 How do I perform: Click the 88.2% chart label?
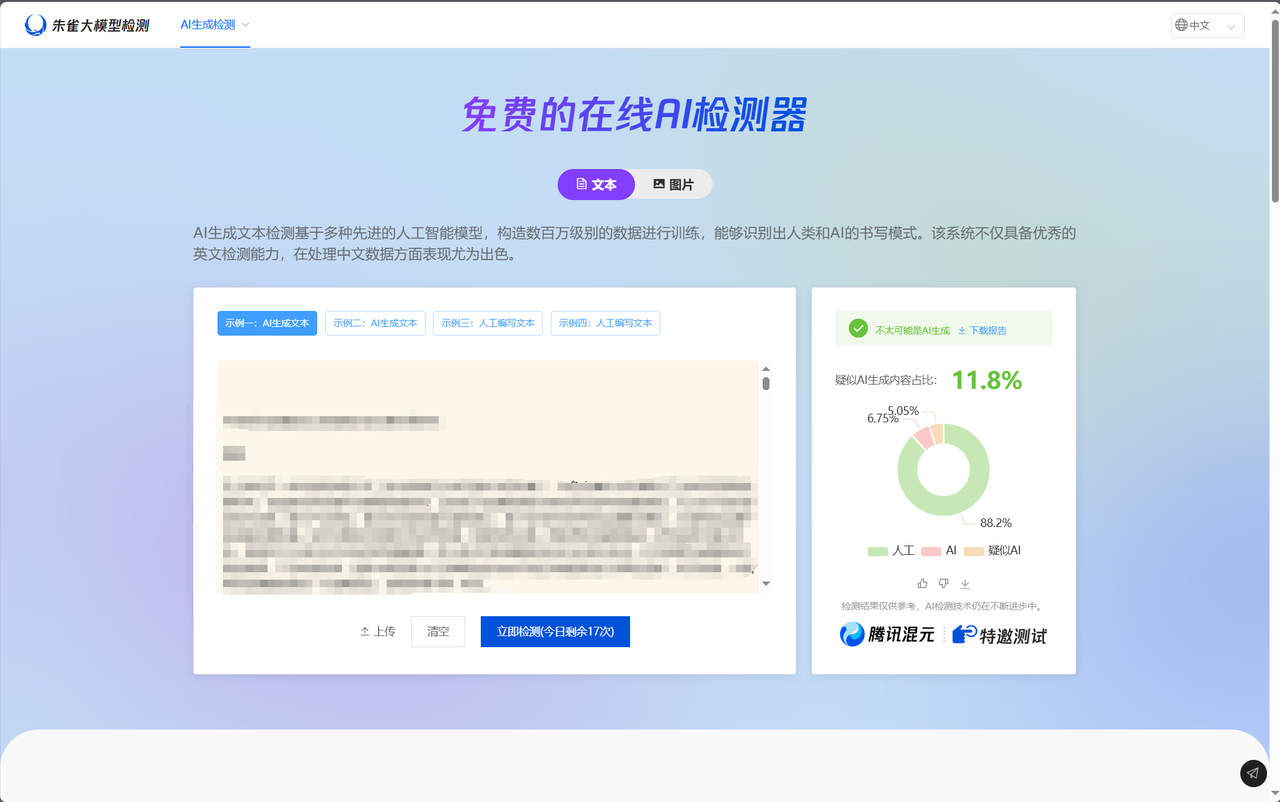pyautogui.click(x=996, y=523)
